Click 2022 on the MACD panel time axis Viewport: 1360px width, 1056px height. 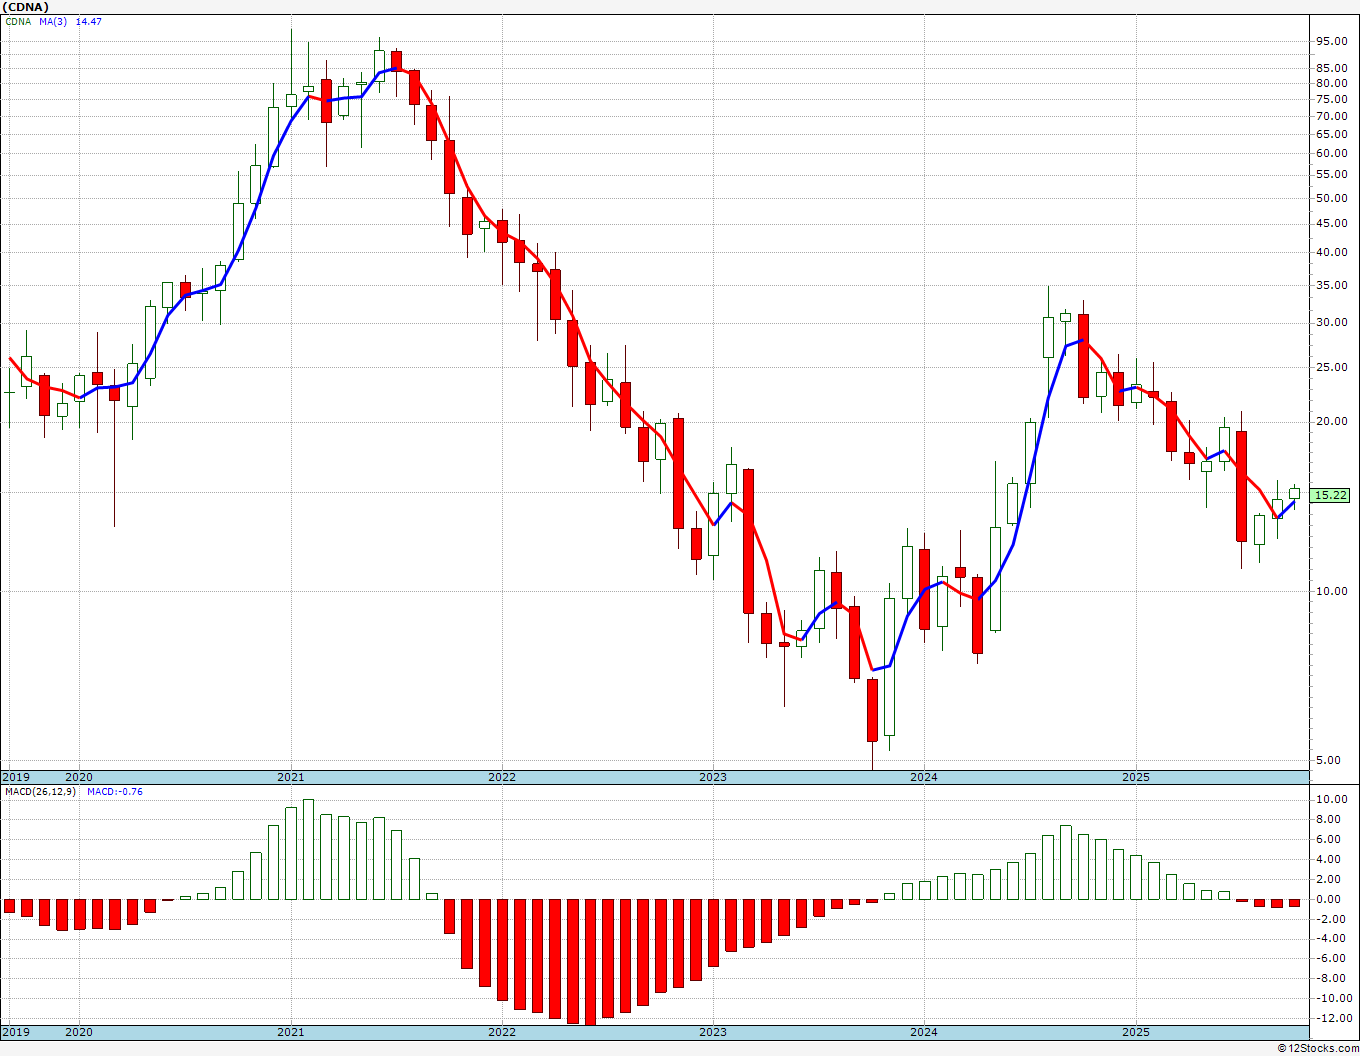[501, 1032]
